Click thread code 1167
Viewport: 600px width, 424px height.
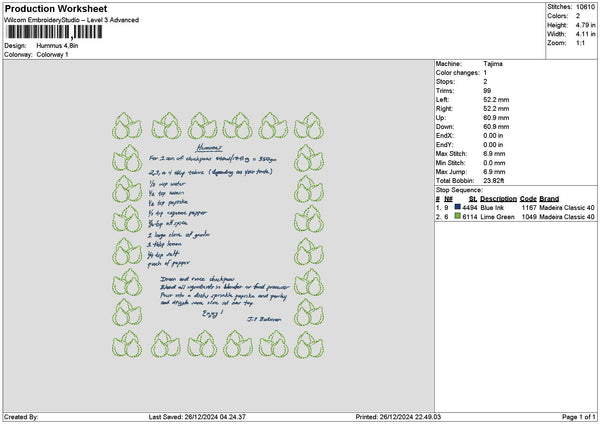coord(529,207)
